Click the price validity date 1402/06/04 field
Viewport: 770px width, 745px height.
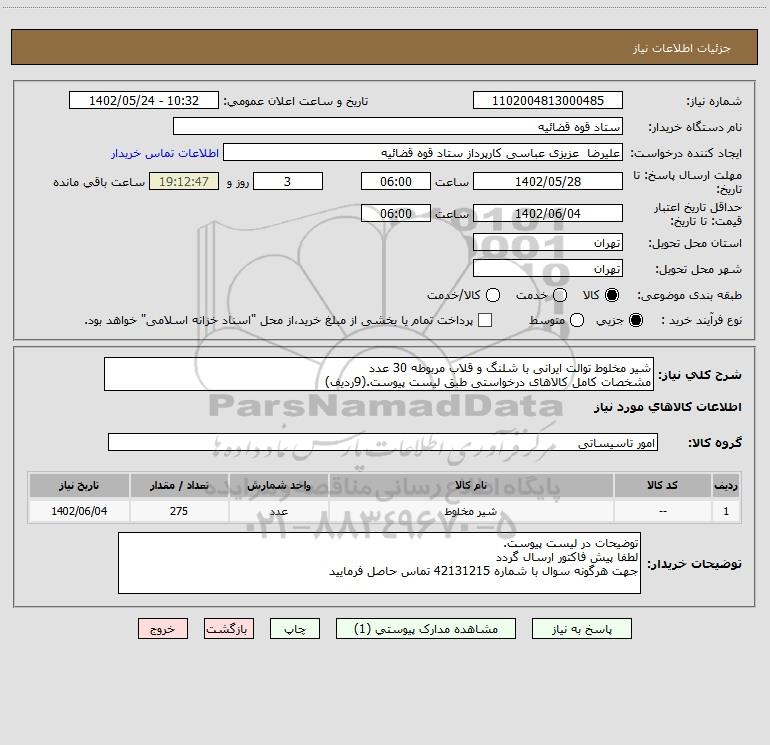[548, 213]
